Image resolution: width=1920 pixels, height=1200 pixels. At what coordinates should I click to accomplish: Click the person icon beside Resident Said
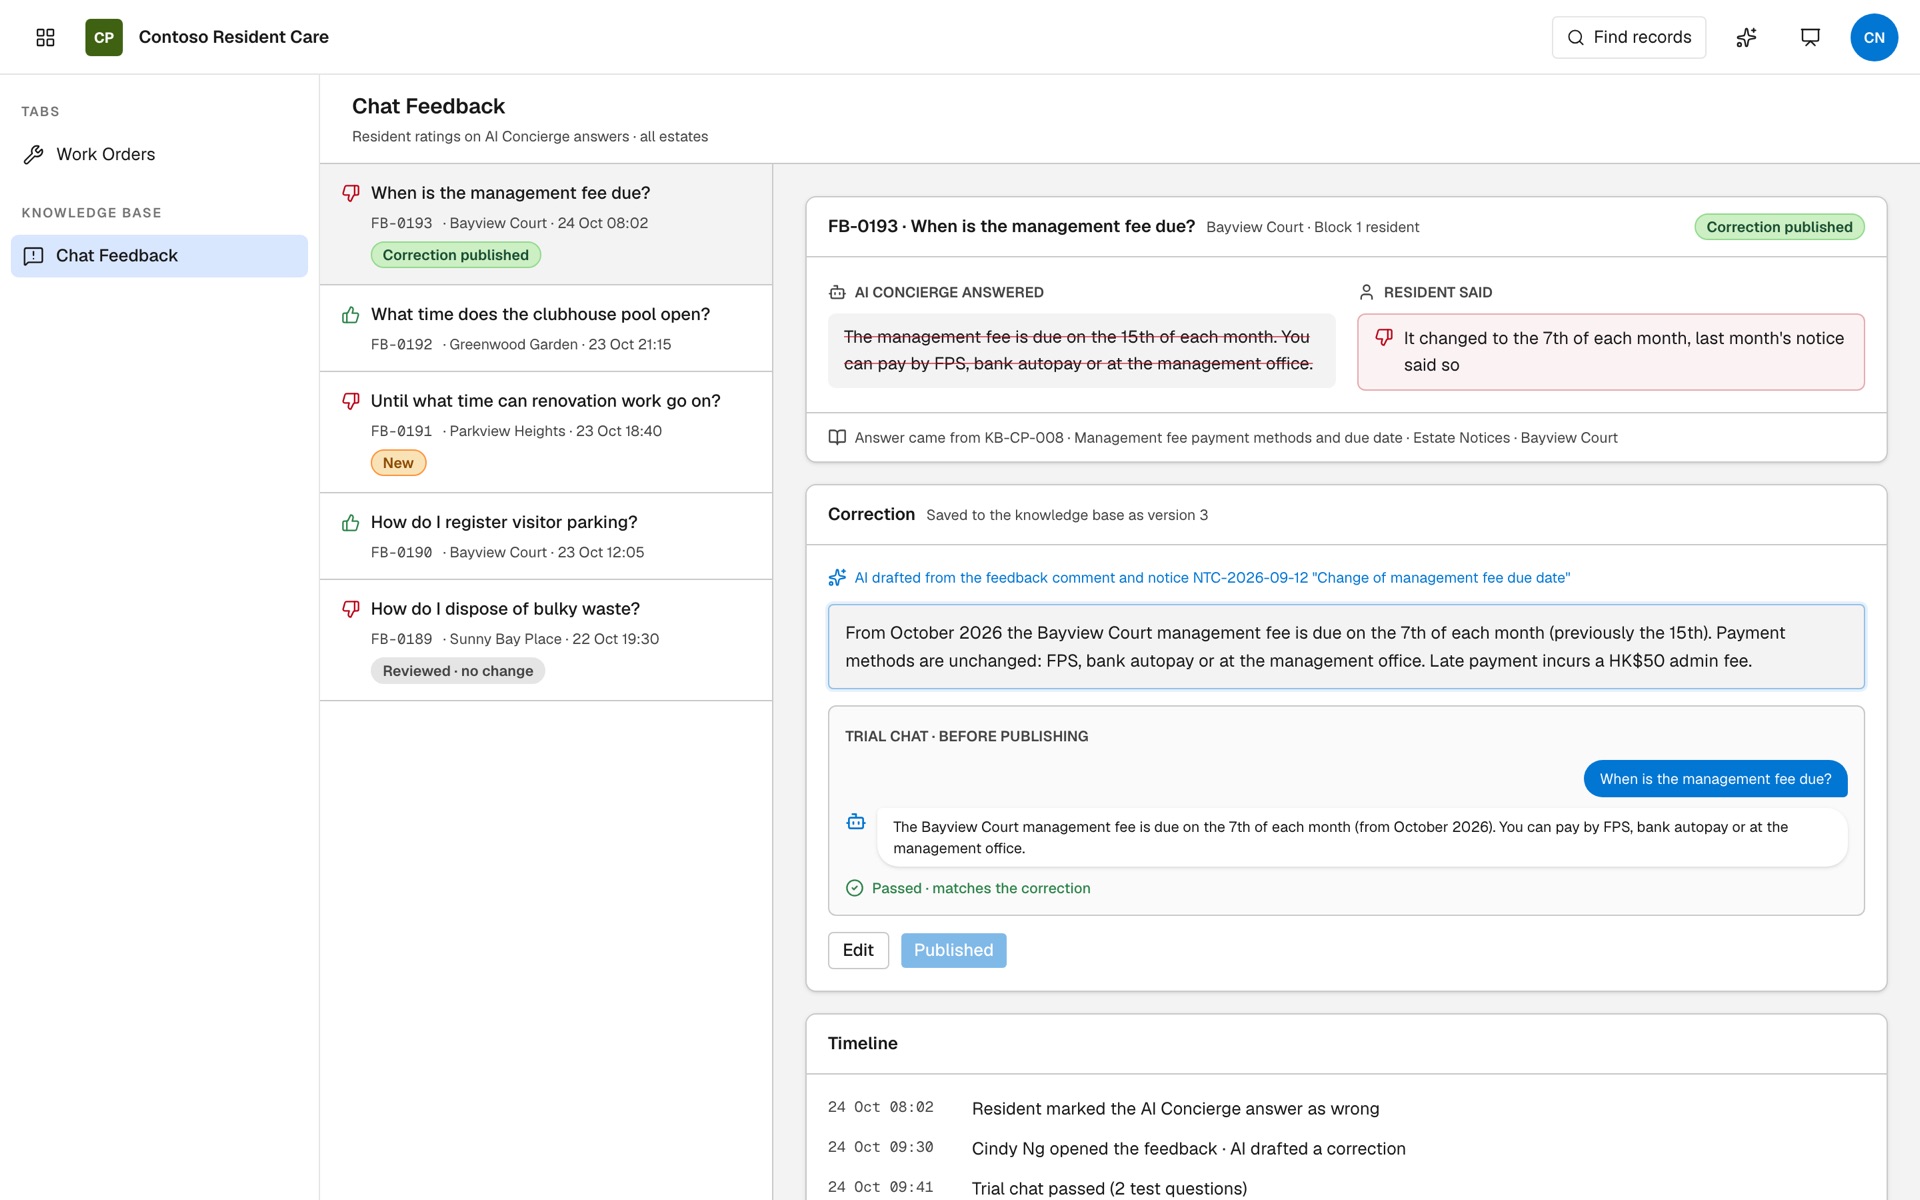click(x=1366, y=292)
